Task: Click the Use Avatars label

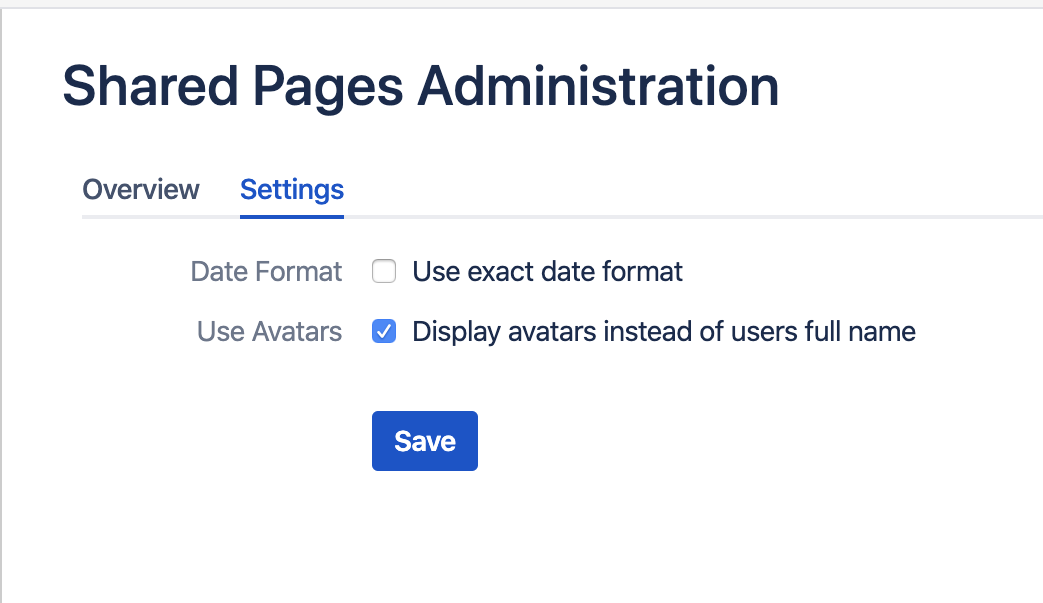Action: click(269, 331)
